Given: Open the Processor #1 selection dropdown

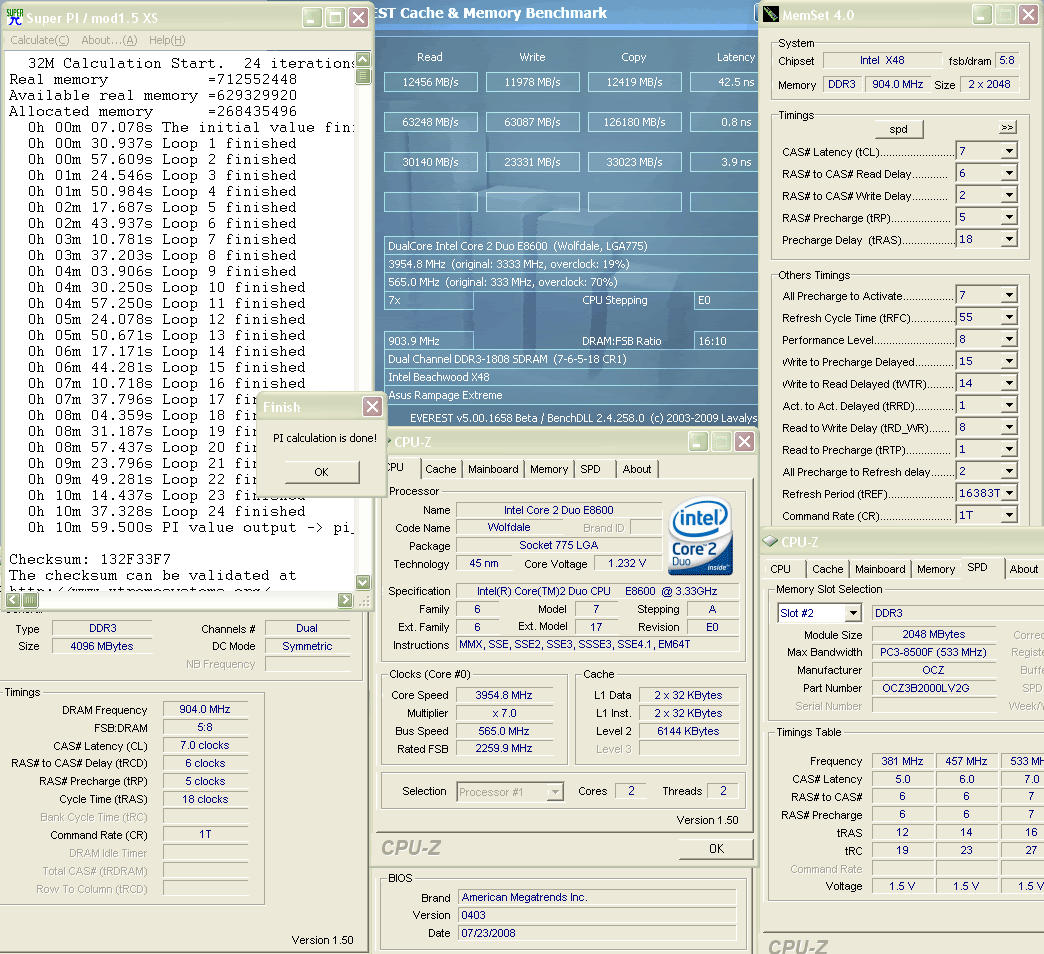Looking at the screenshot, I should point(555,792).
